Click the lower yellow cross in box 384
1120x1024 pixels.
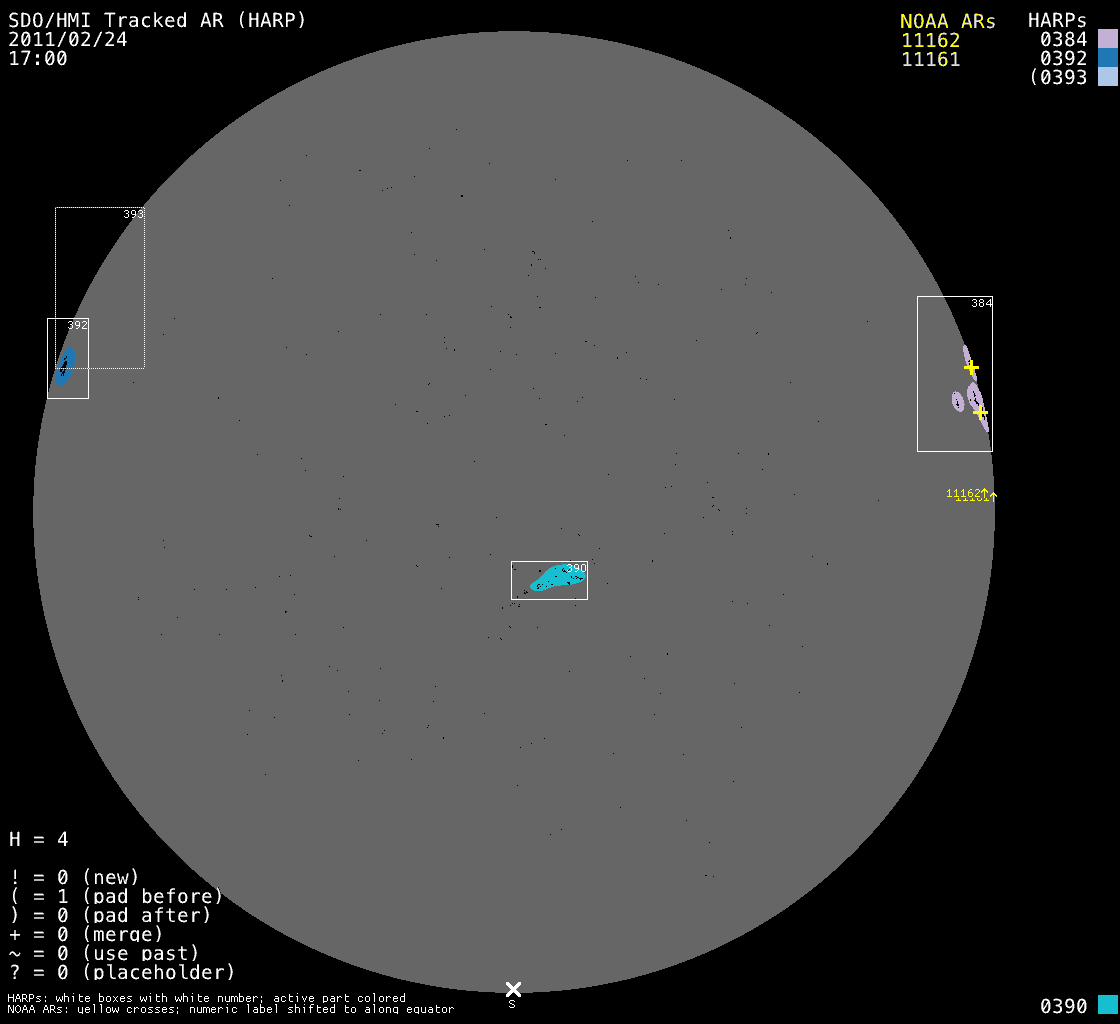tap(980, 412)
